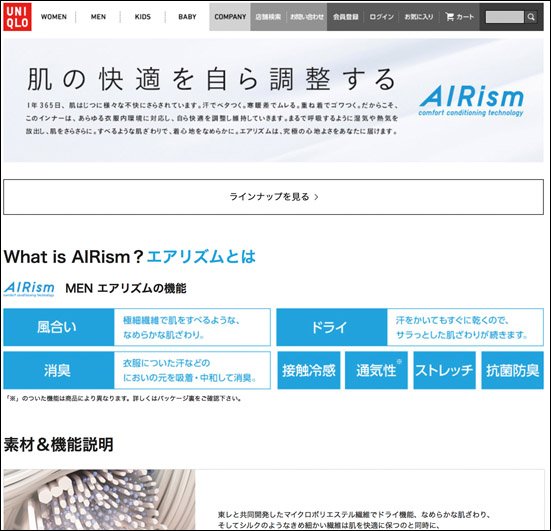
Task: Select the COMPANY tab
Action: (230, 17)
